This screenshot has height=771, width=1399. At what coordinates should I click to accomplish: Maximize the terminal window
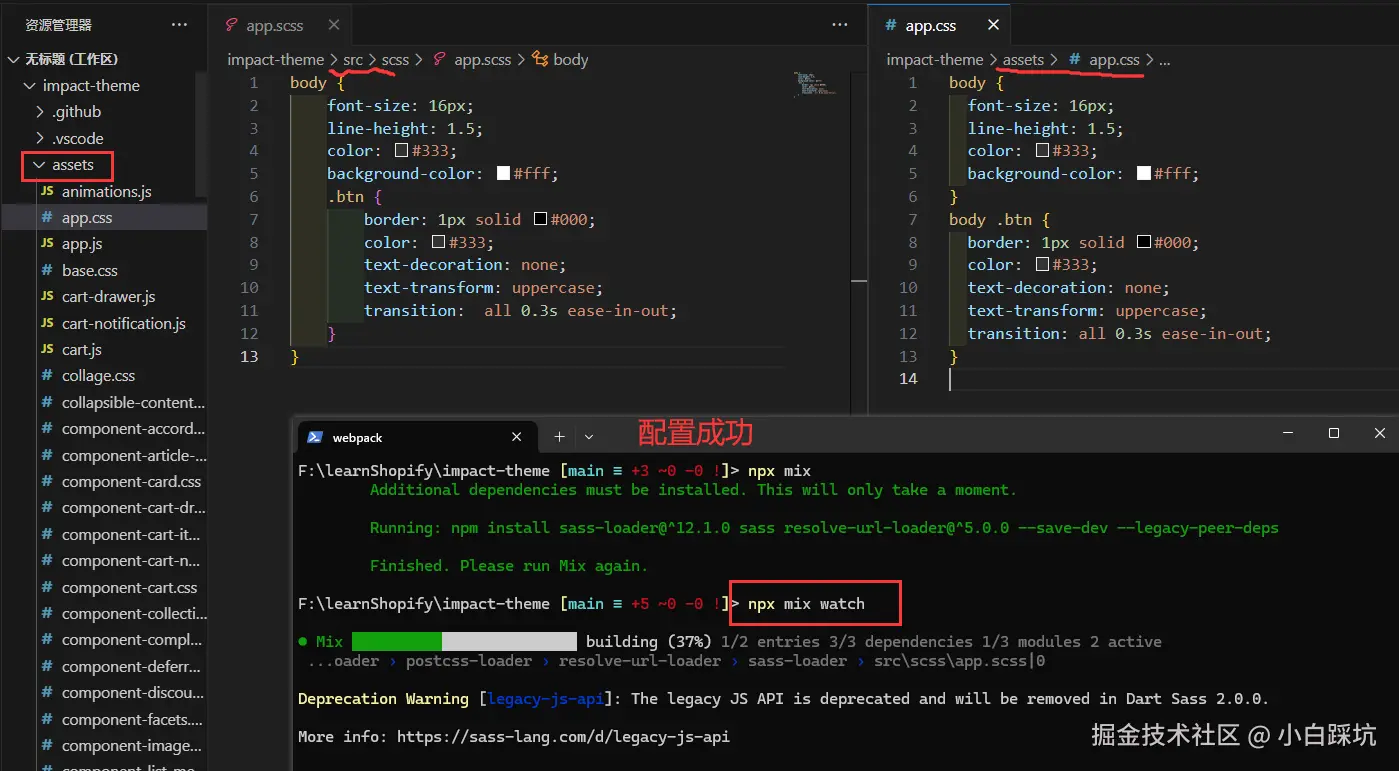click(x=1333, y=433)
